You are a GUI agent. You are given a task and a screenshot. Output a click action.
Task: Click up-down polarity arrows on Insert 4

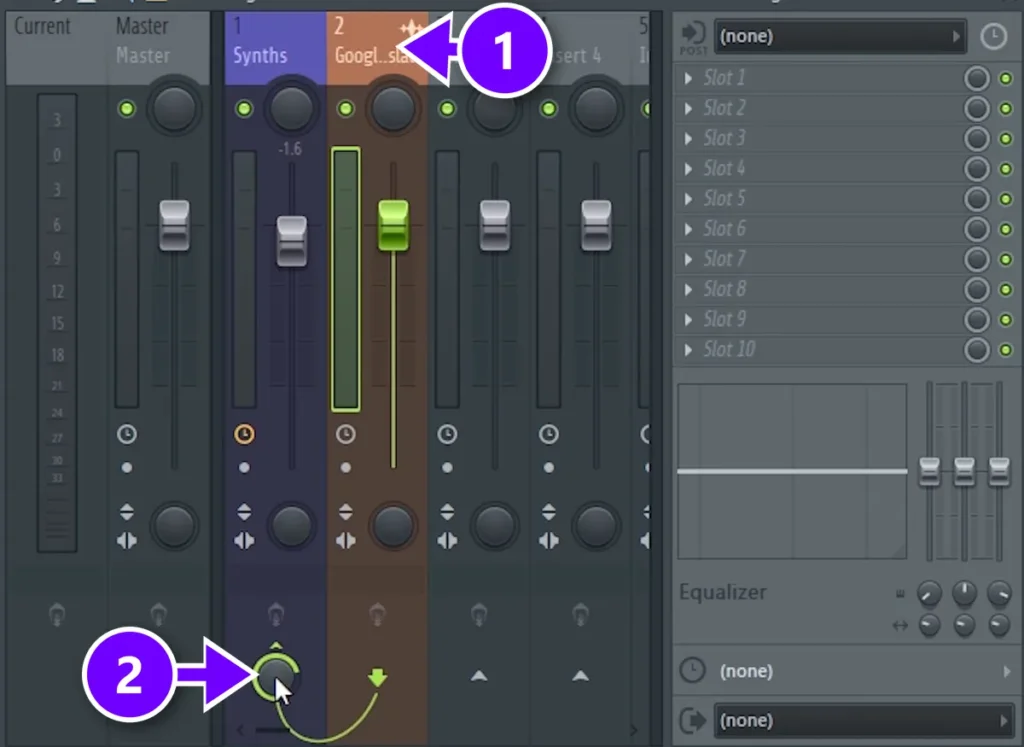pos(549,512)
